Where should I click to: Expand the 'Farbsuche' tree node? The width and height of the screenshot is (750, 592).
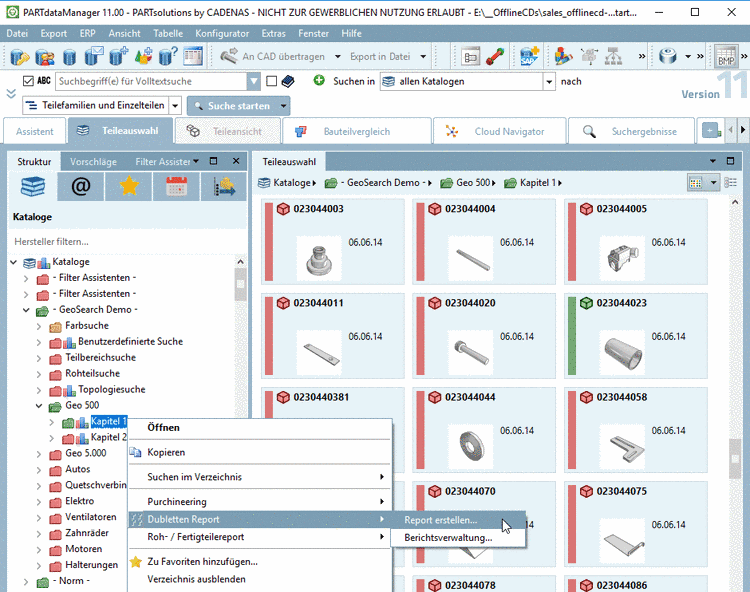click(39, 326)
